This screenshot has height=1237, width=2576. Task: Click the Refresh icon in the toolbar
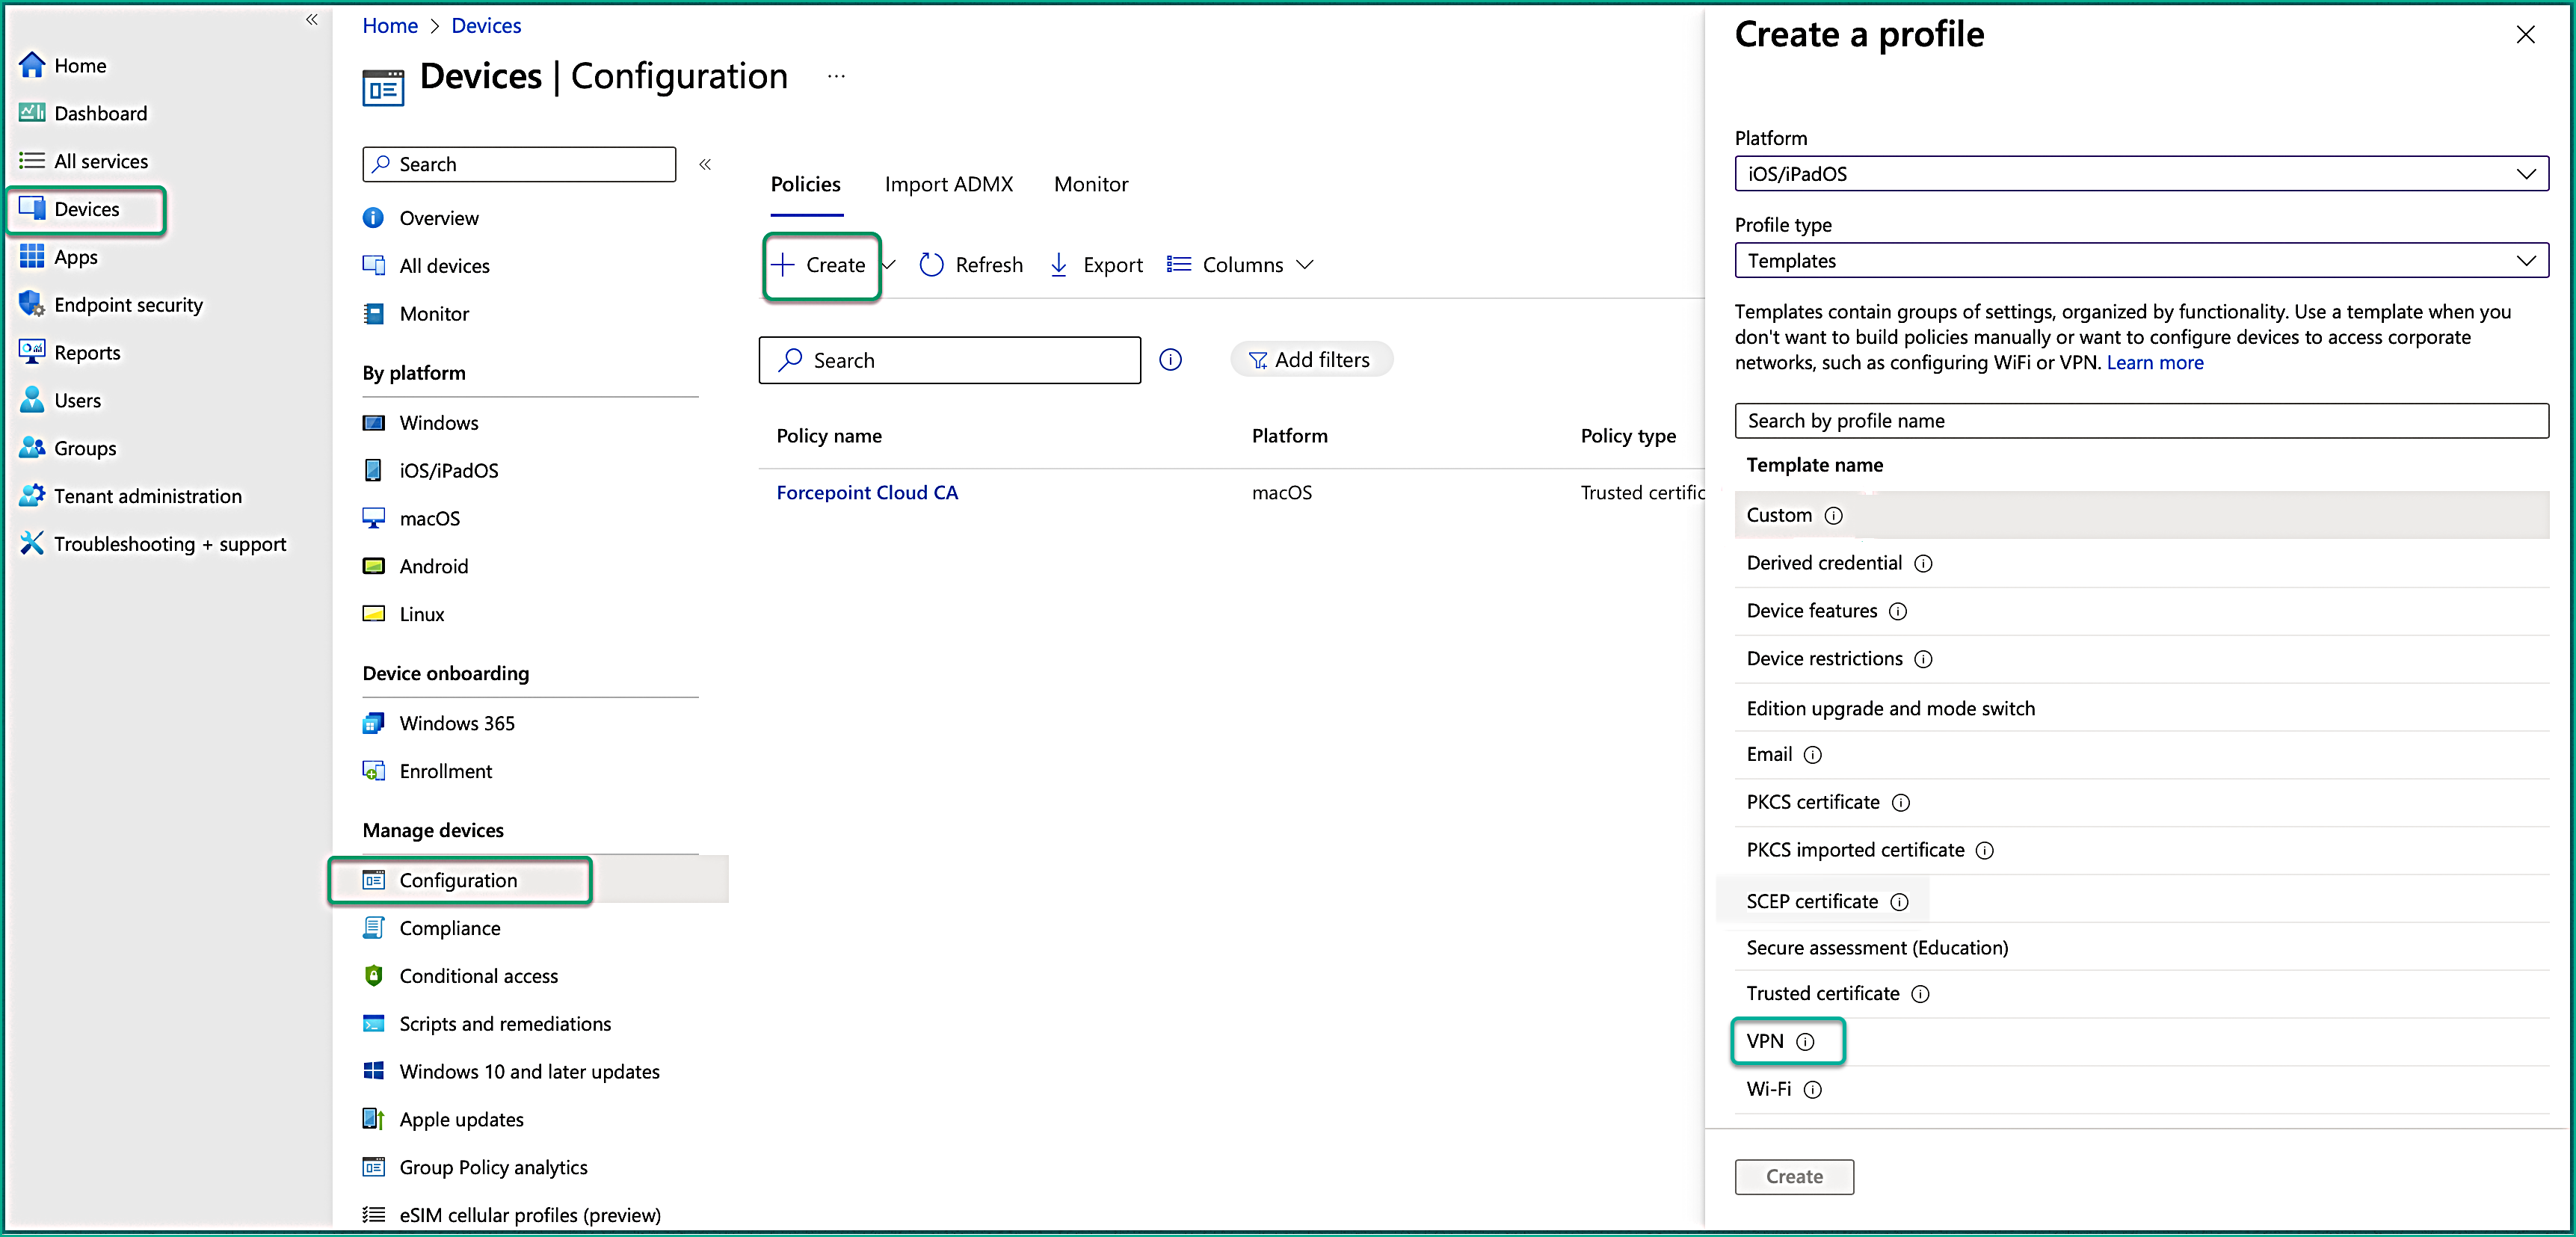click(x=931, y=265)
